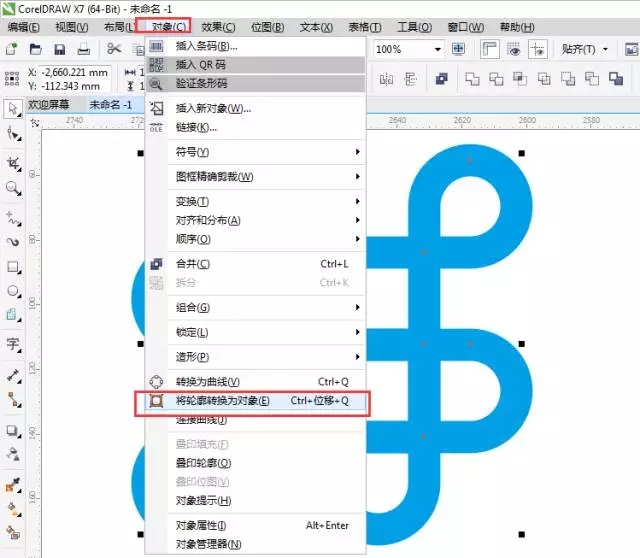Toggle show rulers icon
Image resolution: width=640 pixels, height=558 pixels.
pyautogui.click(x=489, y=49)
